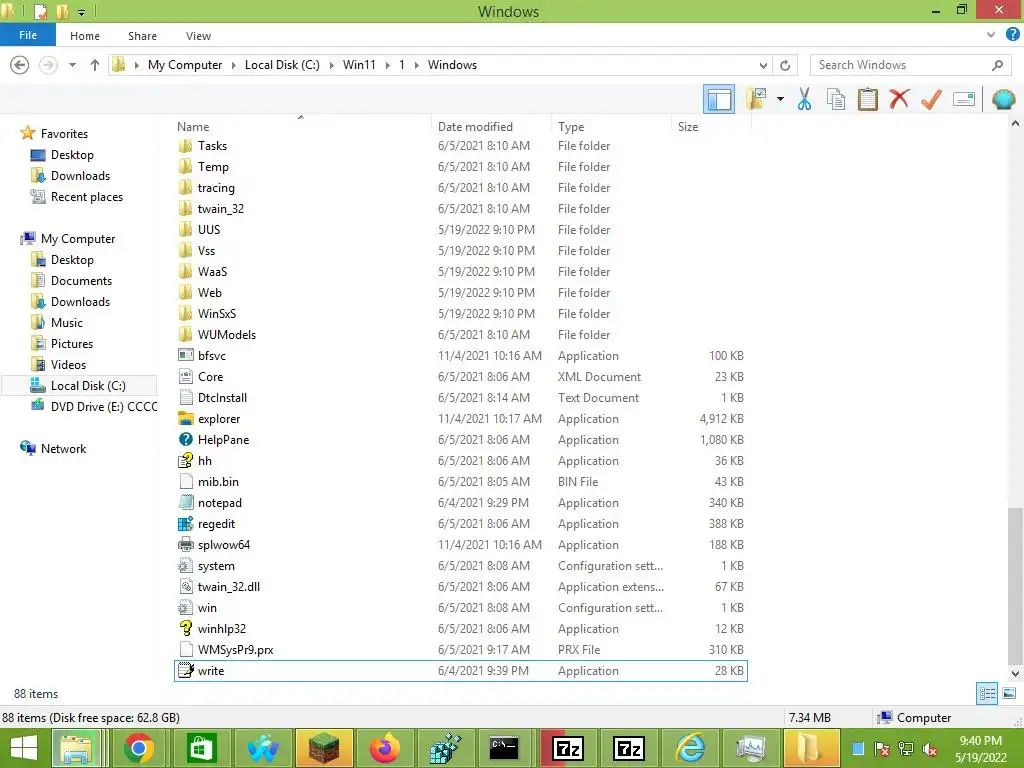Viewport: 1024px width, 768px height.
Task: Select My Computer in navigation pane
Action: pyautogui.click(x=78, y=238)
